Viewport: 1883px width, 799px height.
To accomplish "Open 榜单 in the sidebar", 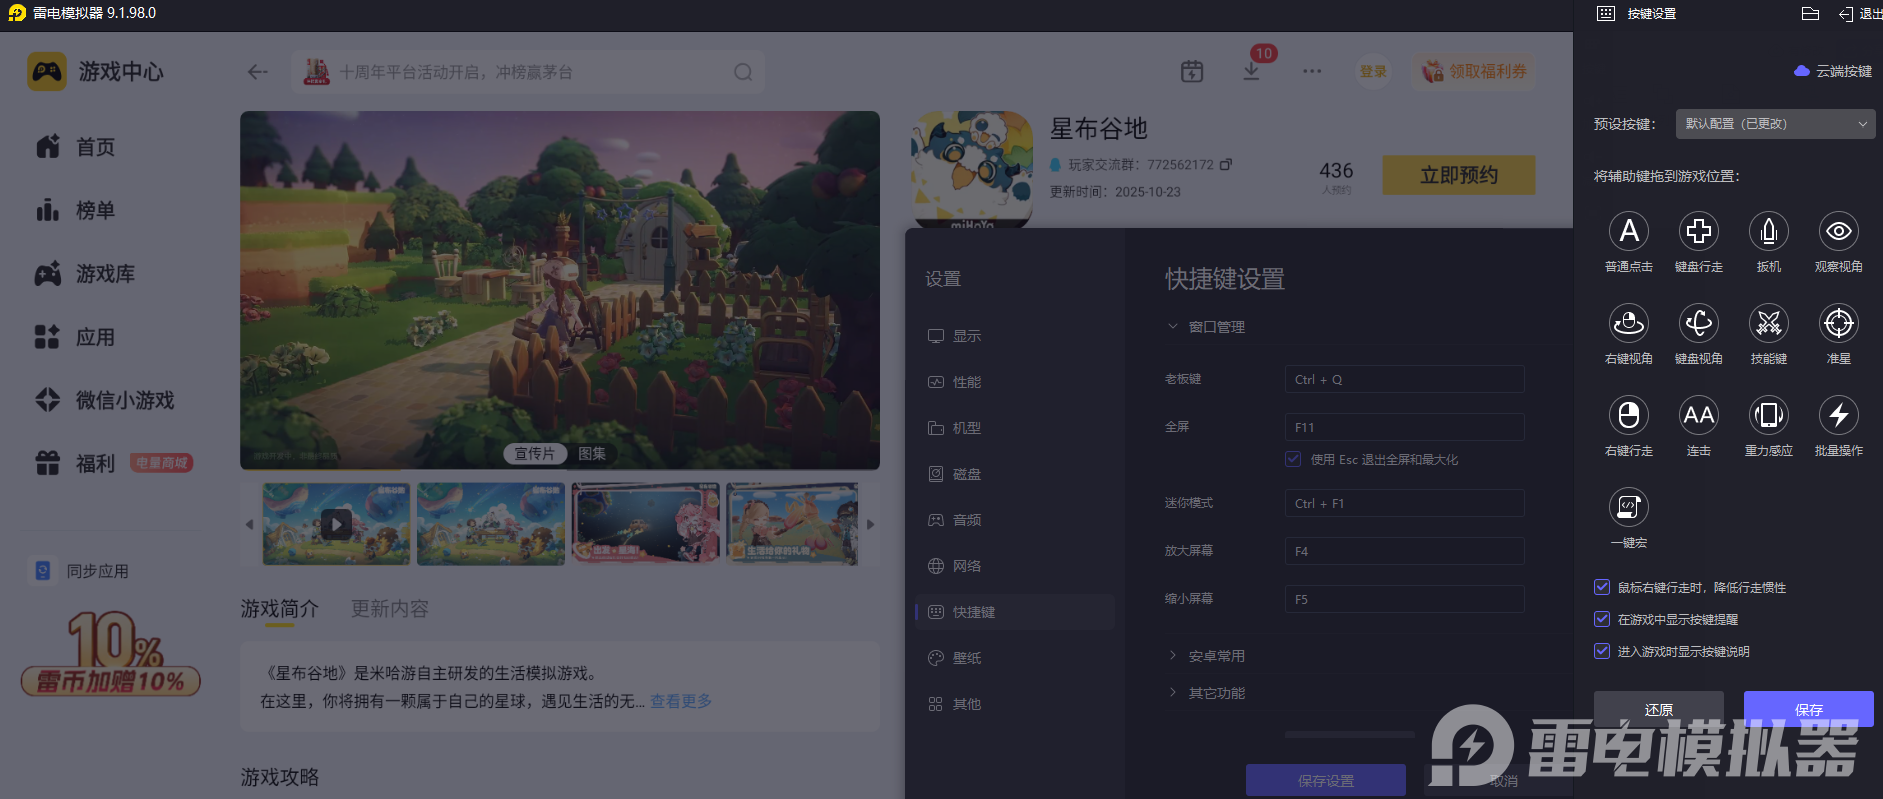I will coord(75,210).
